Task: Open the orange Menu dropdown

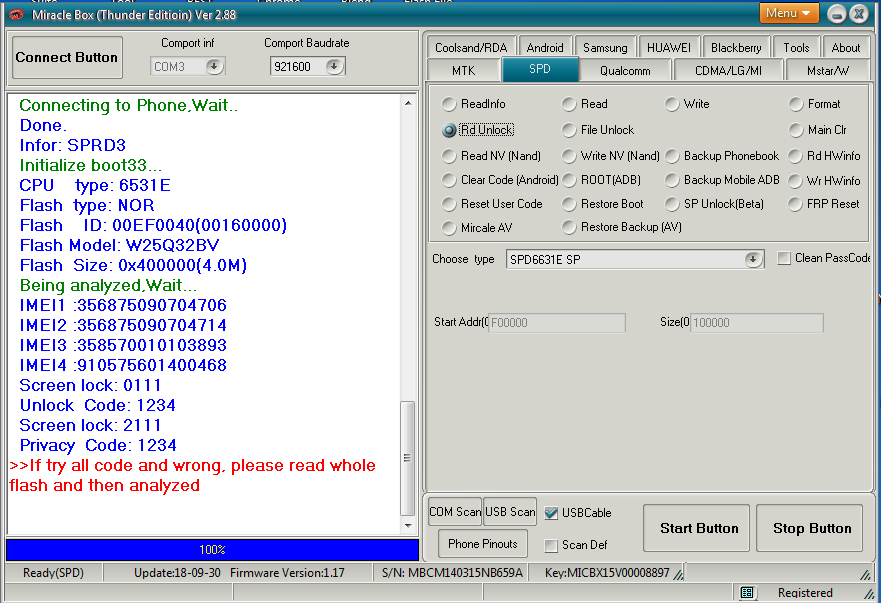Action: (x=788, y=13)
